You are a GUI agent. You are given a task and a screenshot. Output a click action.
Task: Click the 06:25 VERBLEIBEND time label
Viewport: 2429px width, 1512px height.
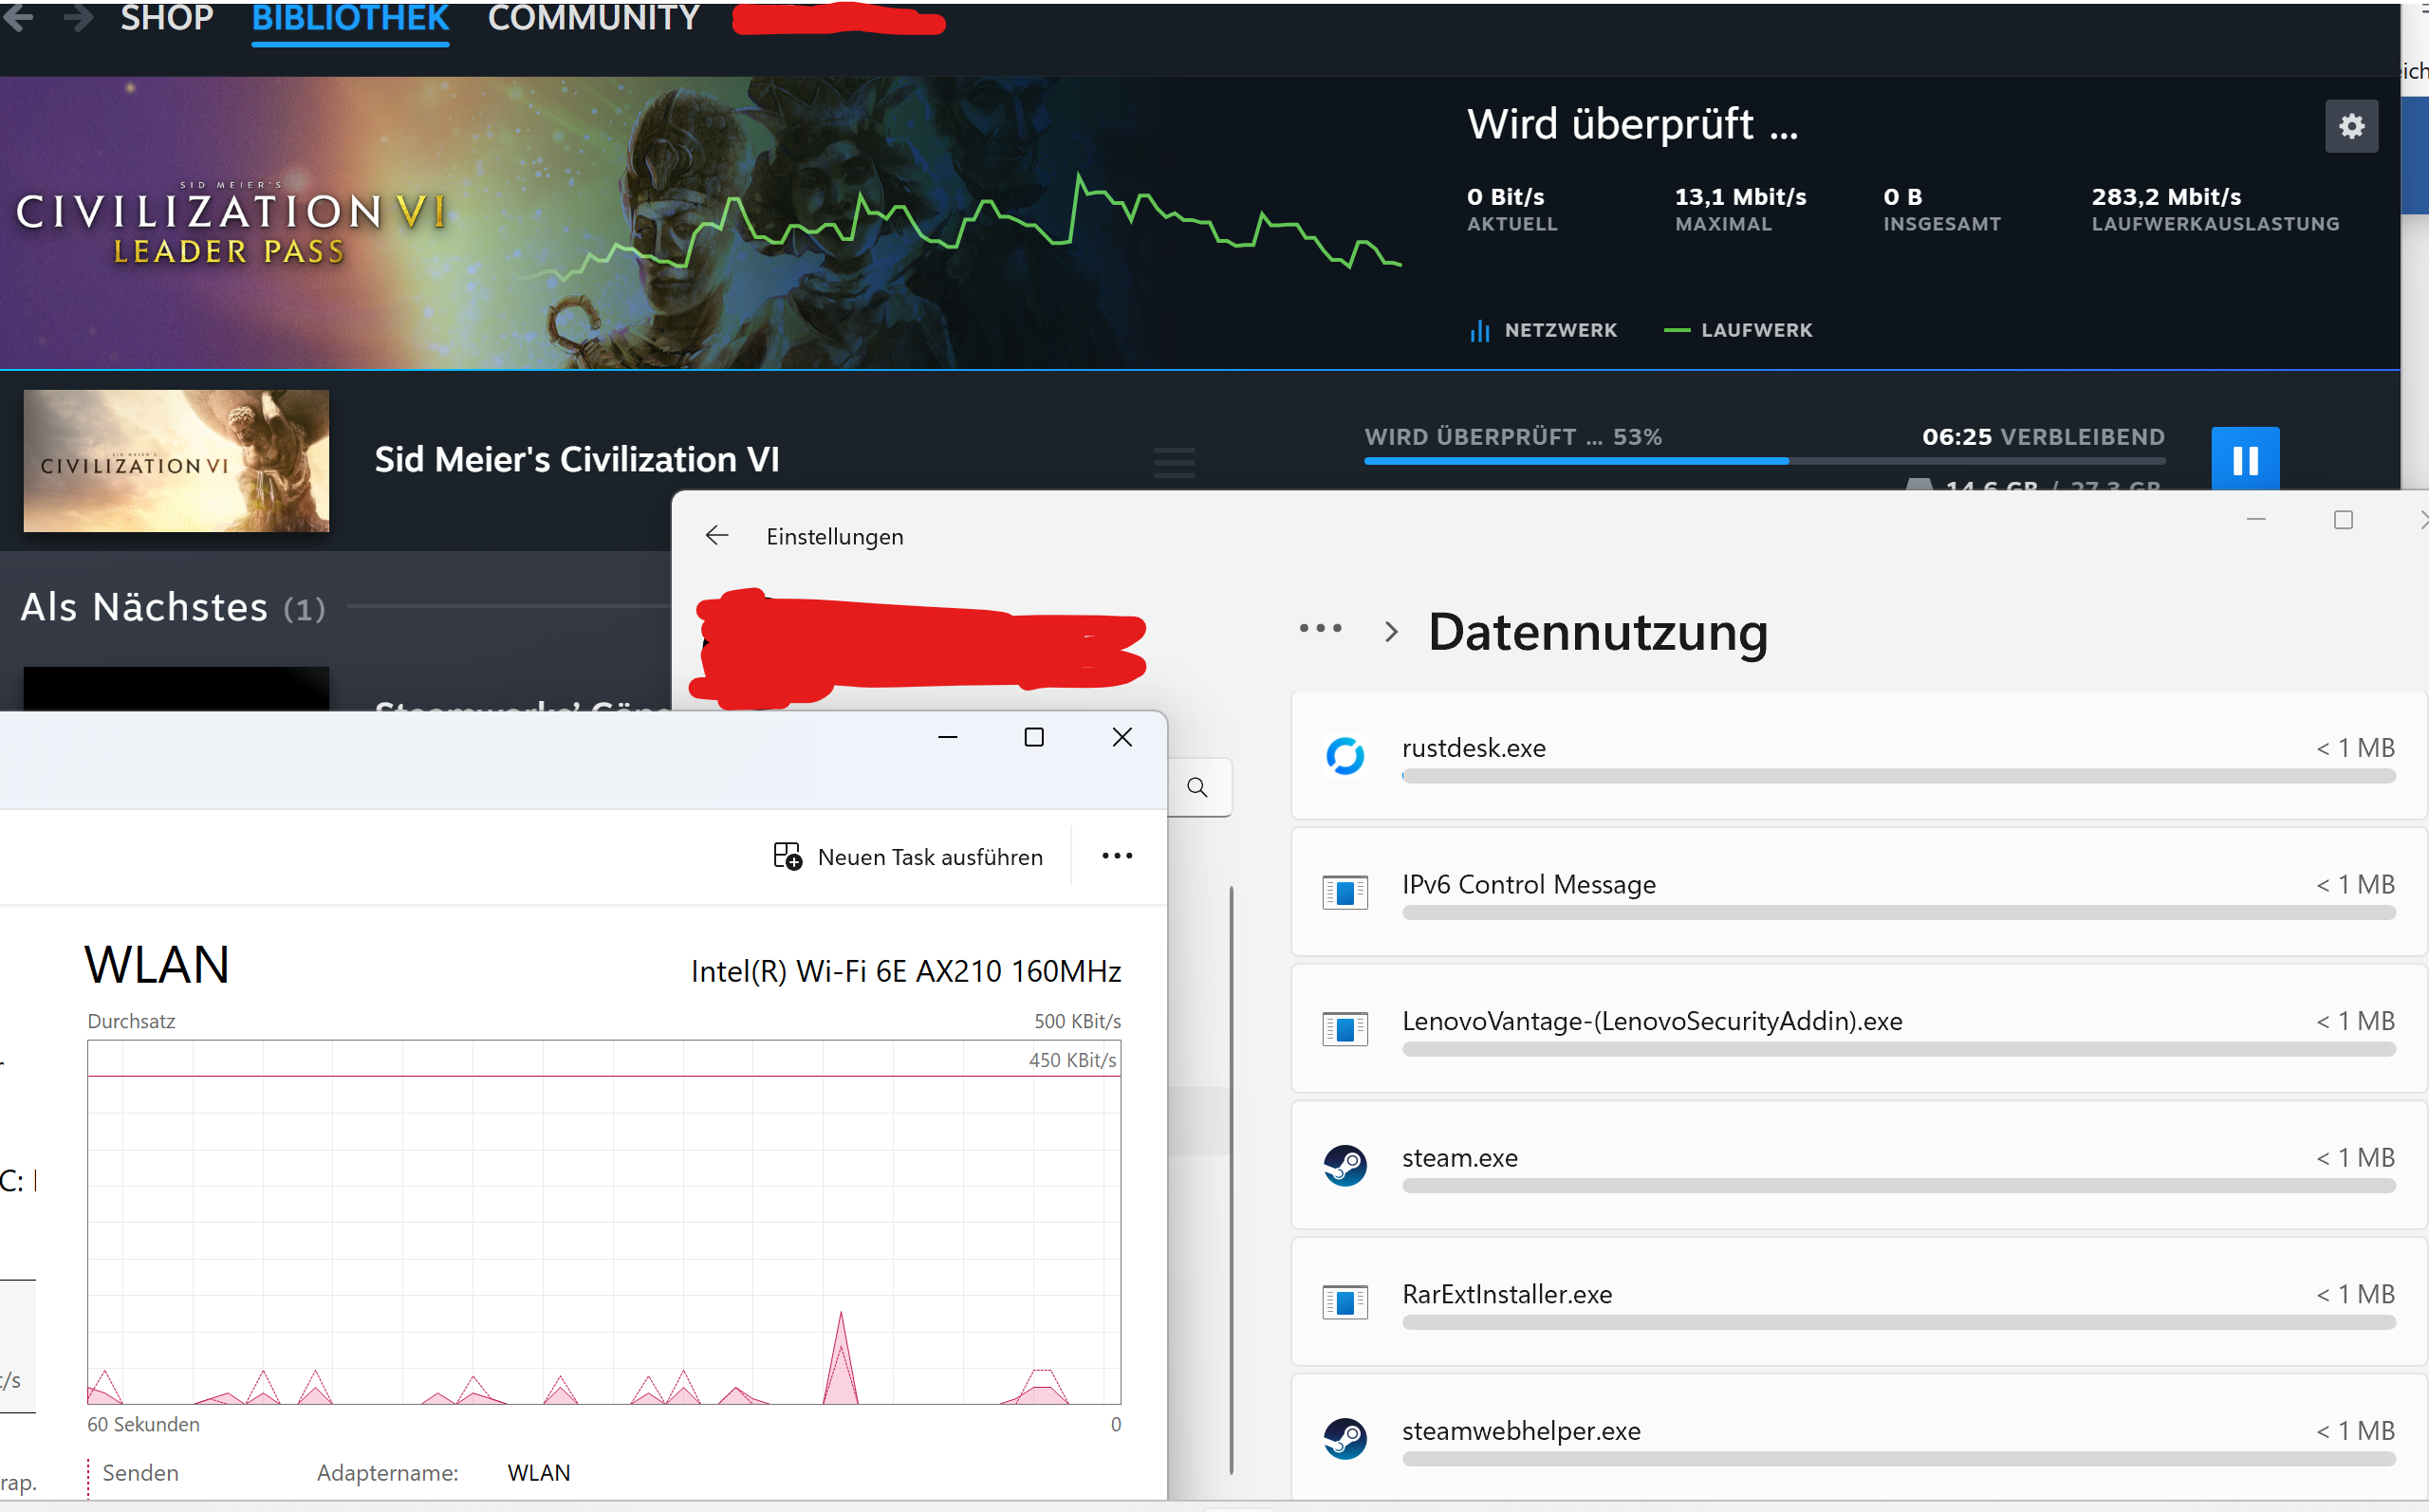(2043, 437)
